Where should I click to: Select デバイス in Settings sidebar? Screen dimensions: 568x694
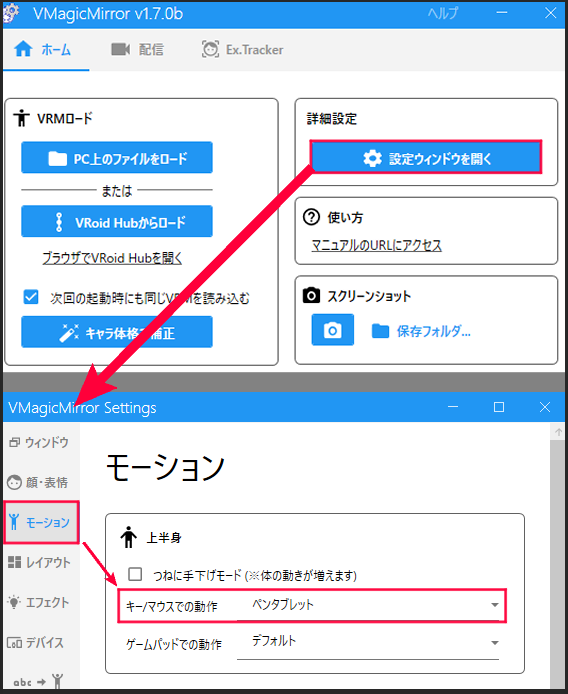pyautogui.click(x=41, y=642)
